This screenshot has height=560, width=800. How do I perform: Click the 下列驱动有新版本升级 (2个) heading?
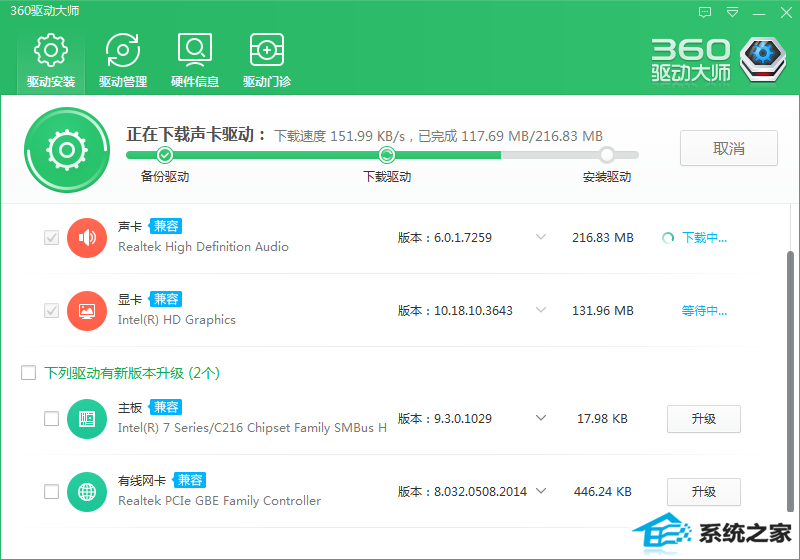coord(132,373)
